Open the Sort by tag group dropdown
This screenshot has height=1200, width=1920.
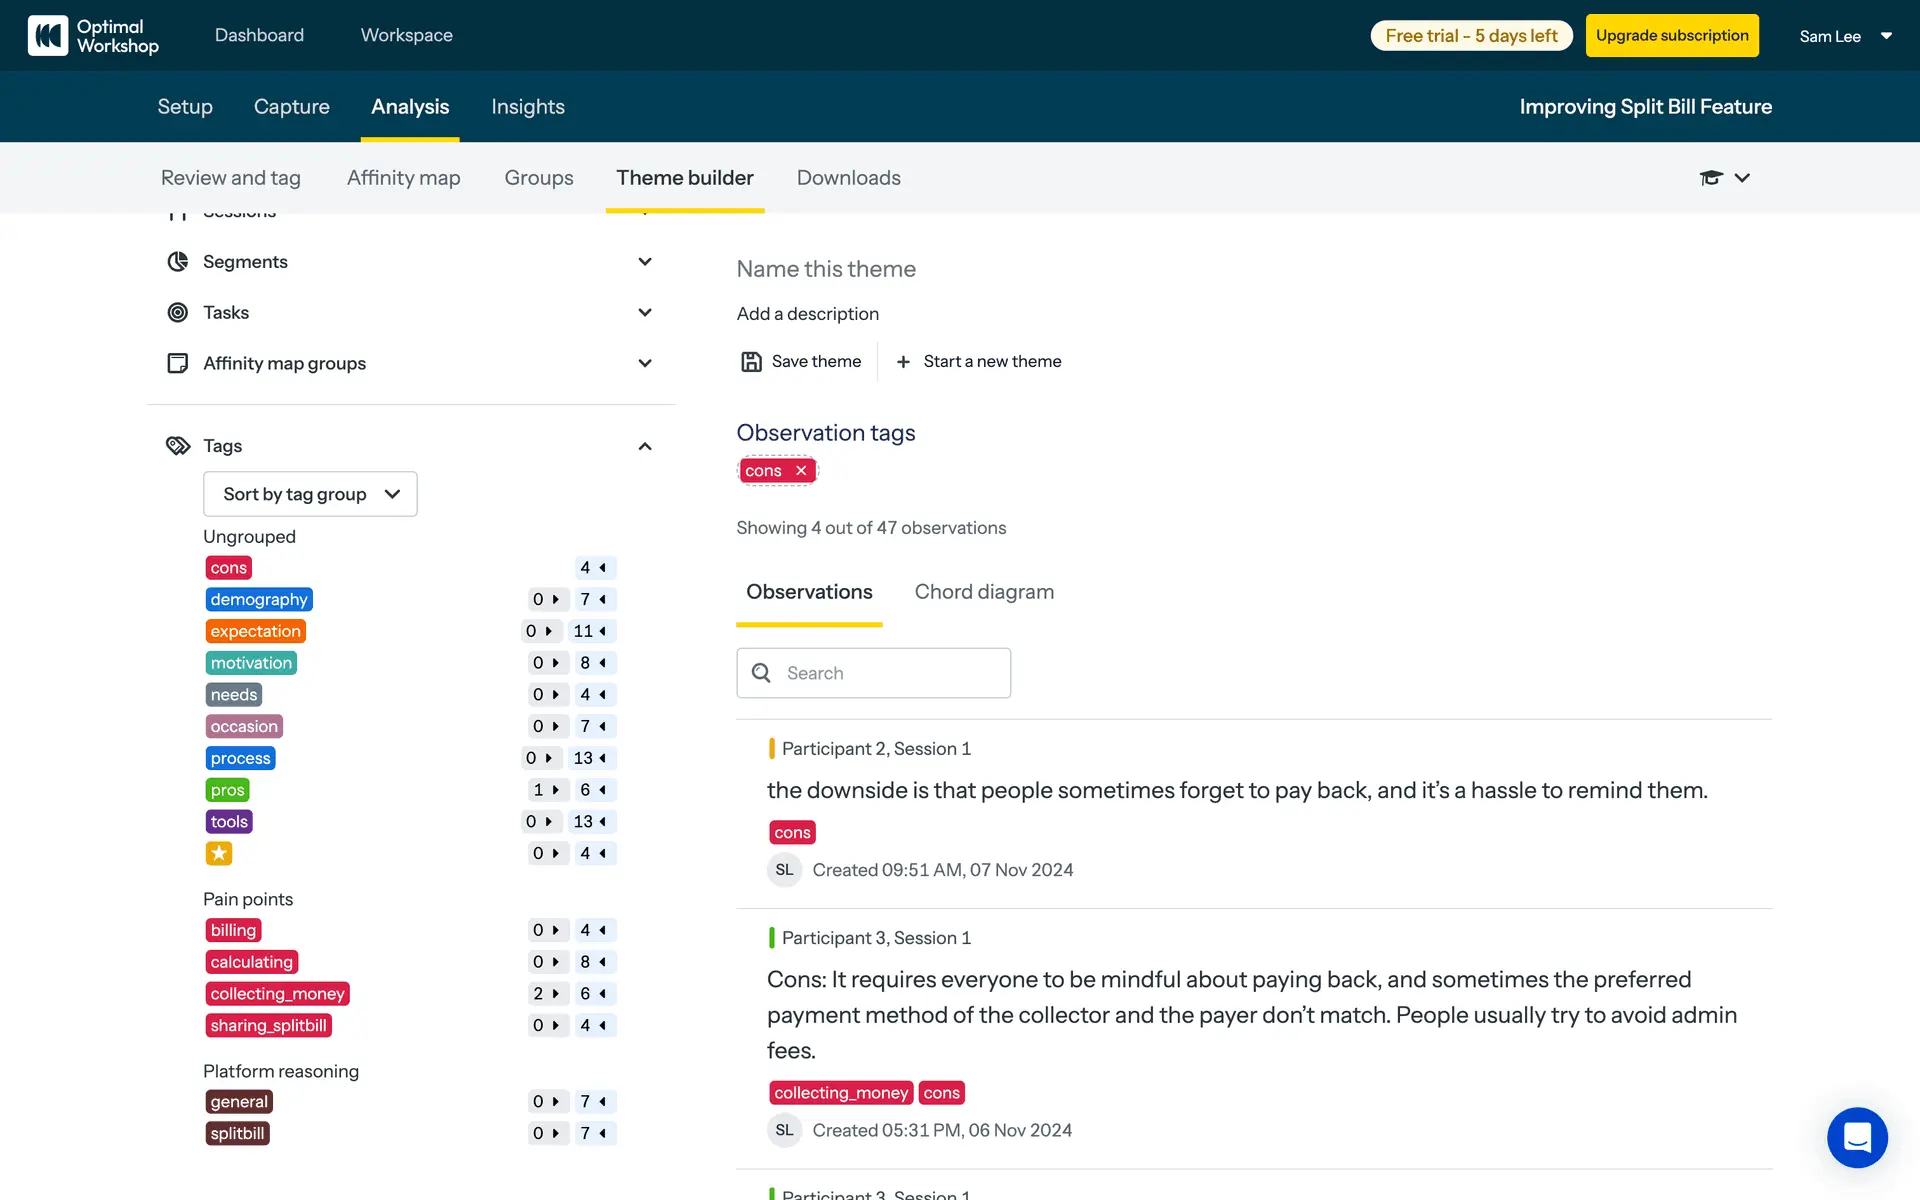click(310, 494)
